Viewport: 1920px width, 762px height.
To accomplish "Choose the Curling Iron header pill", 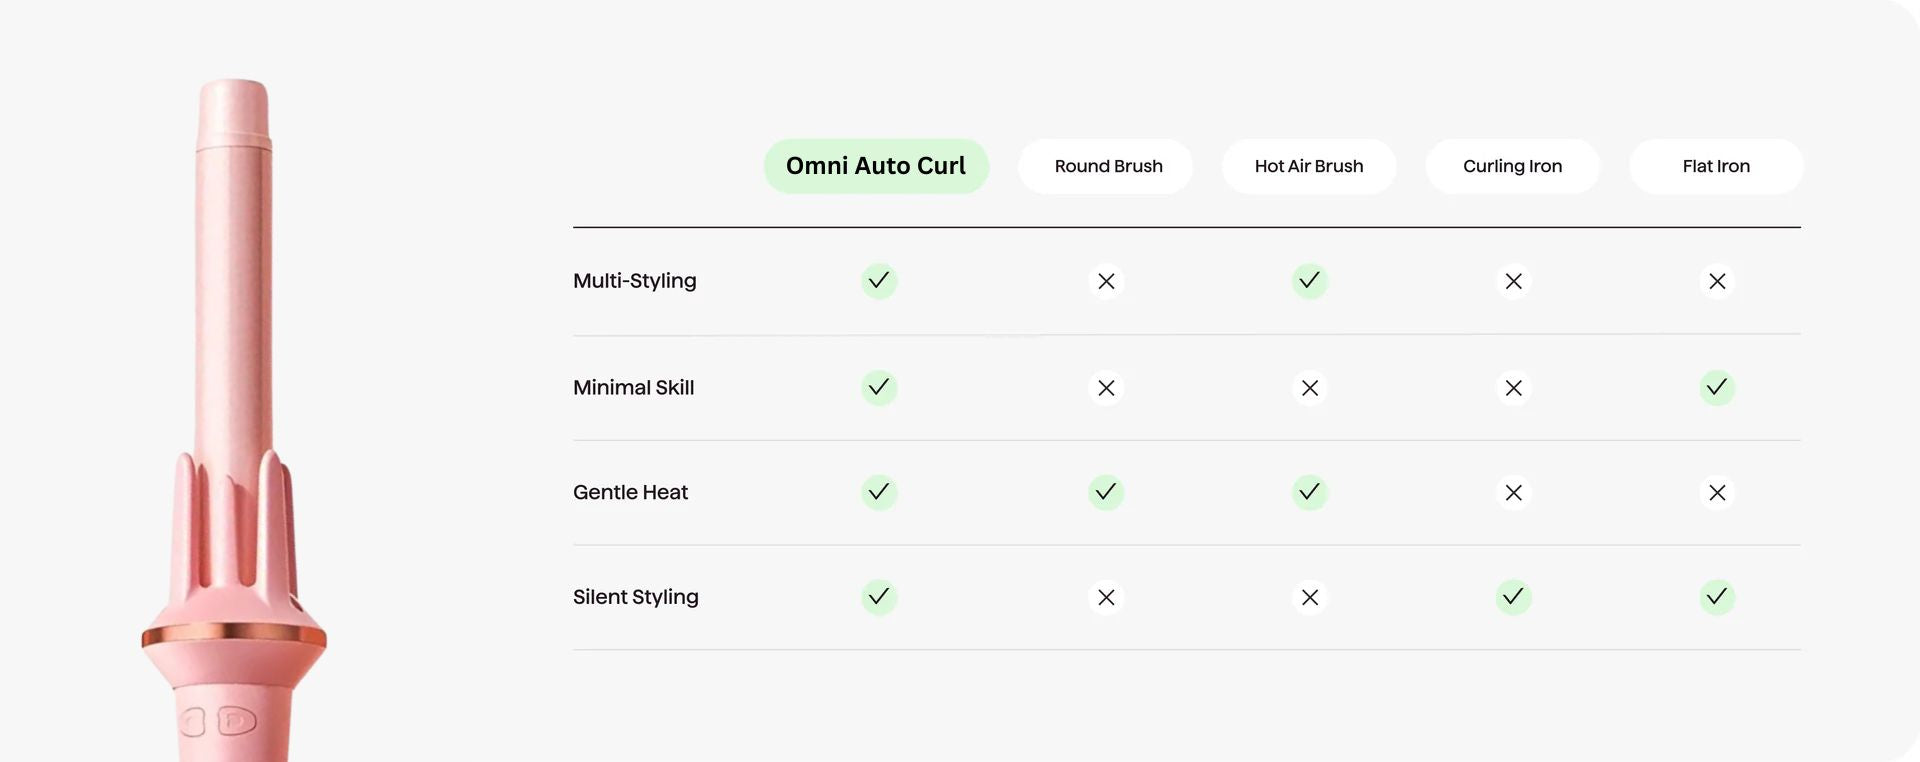I will (x=1513, y=166).
